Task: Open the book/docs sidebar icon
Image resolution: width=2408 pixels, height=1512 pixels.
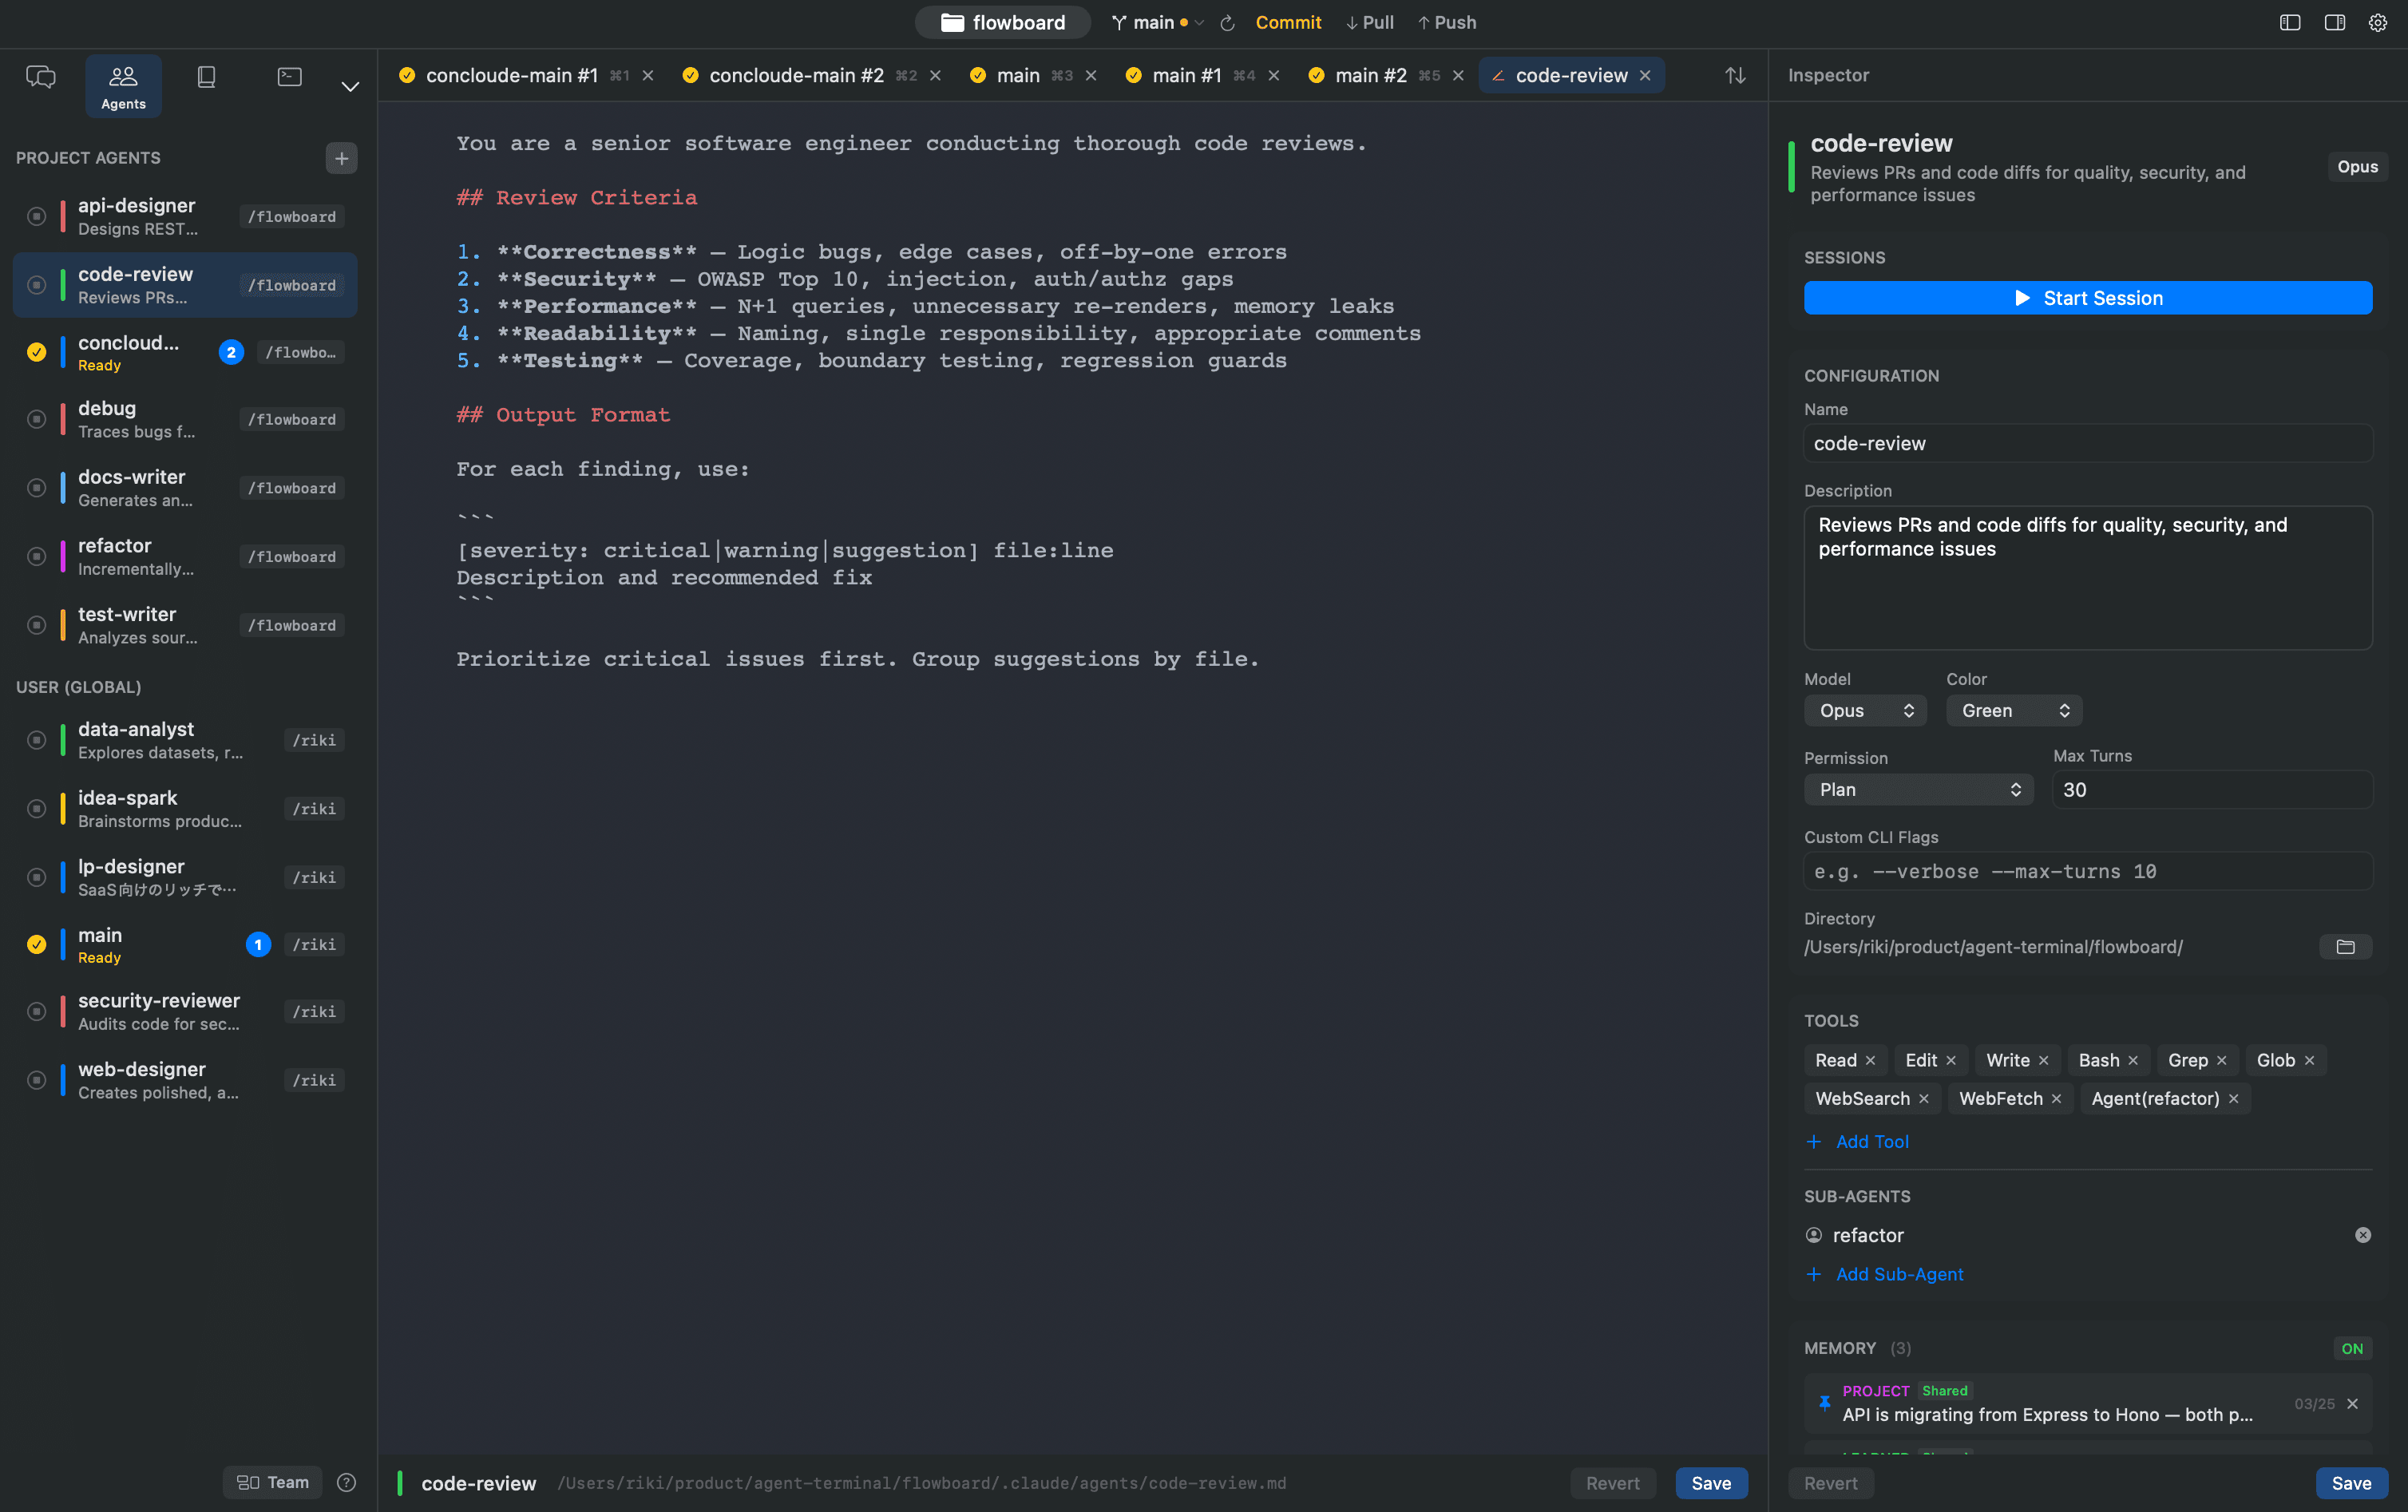Action: [x=206, y=77]
